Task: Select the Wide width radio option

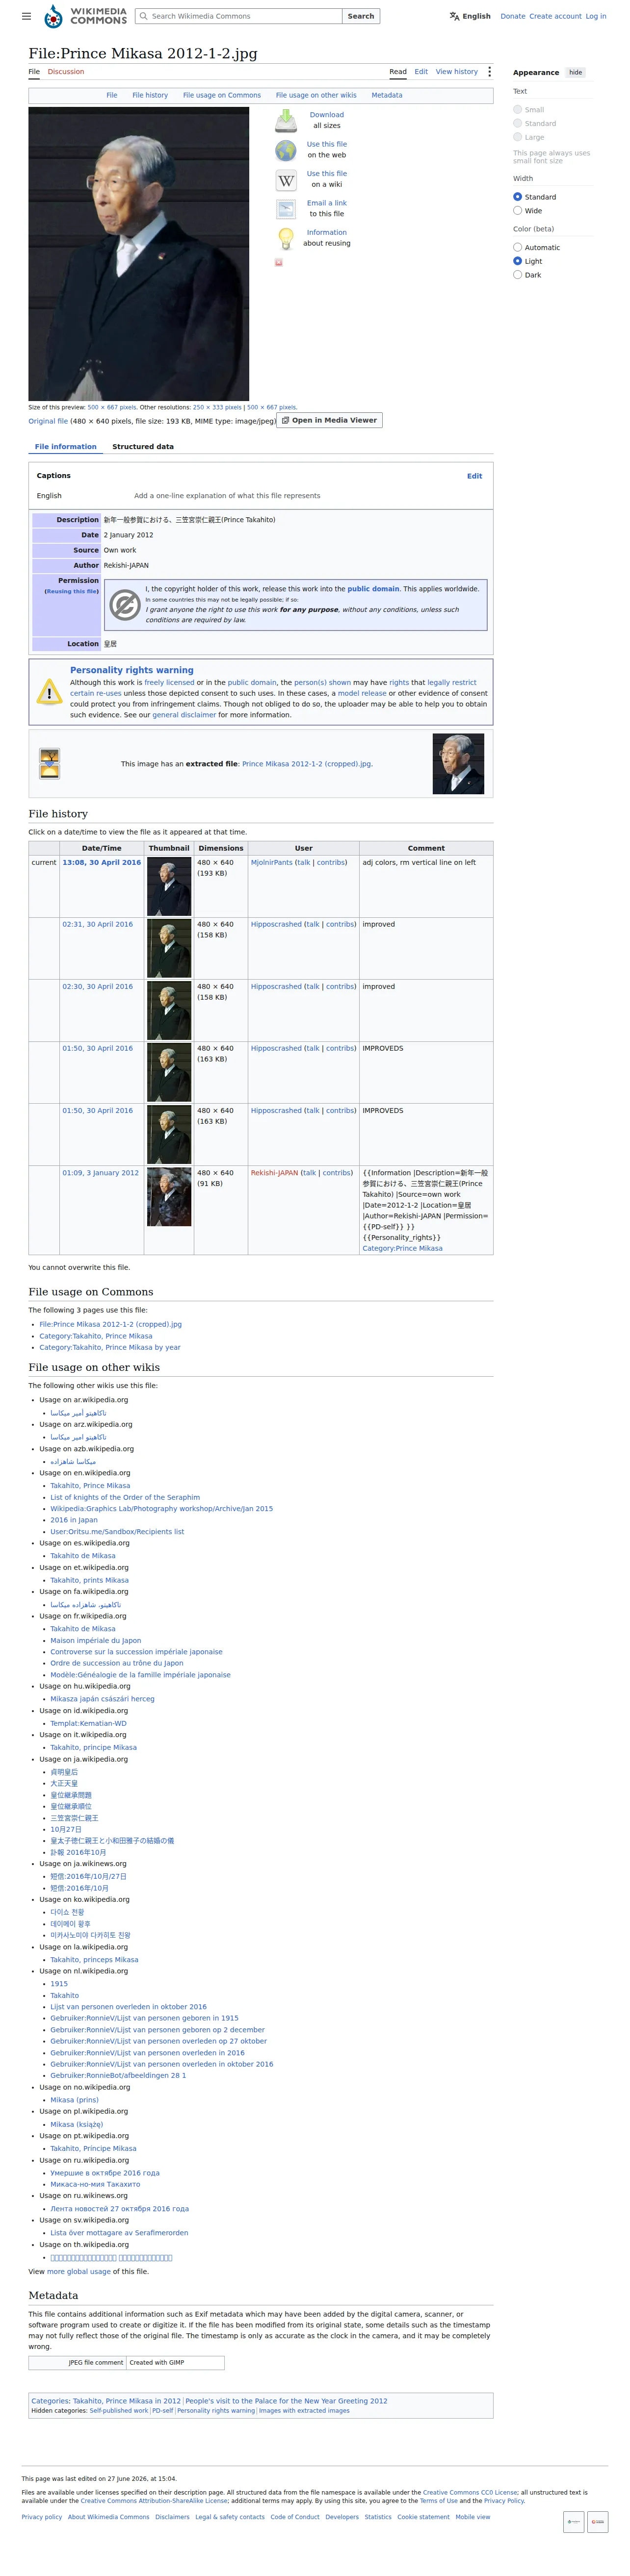Action: (517, 211)
